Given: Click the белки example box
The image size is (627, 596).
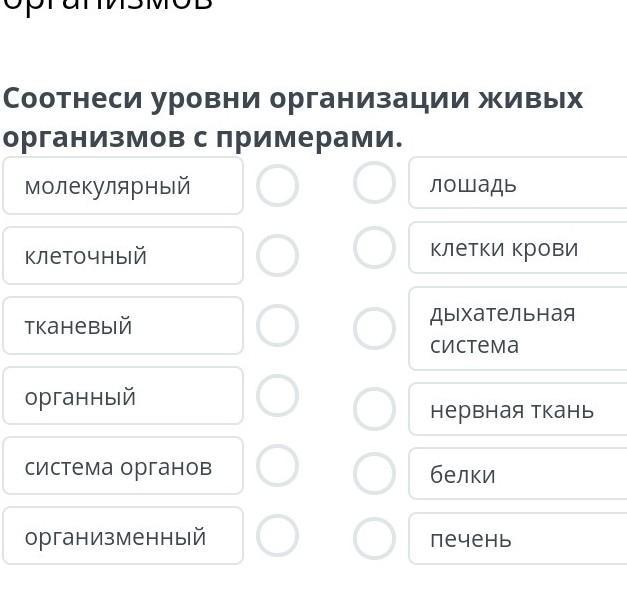Looking at the screenshot, I should [x=517, y=474].
